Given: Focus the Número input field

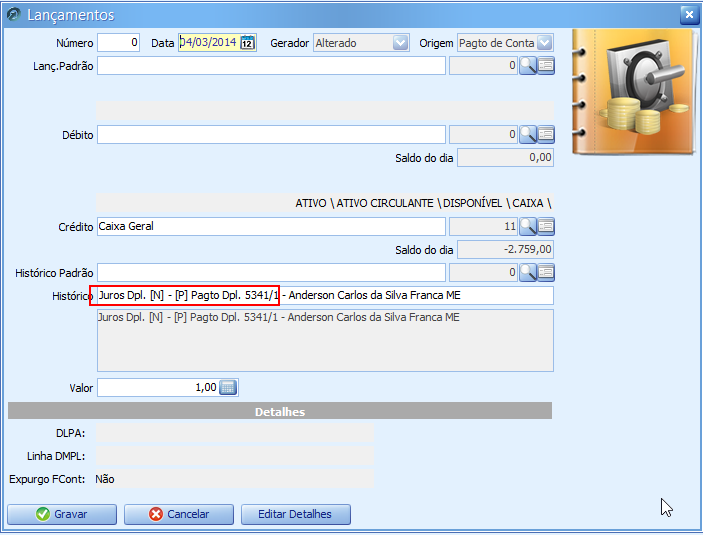Looking at the screenshot, I should 118,43.
